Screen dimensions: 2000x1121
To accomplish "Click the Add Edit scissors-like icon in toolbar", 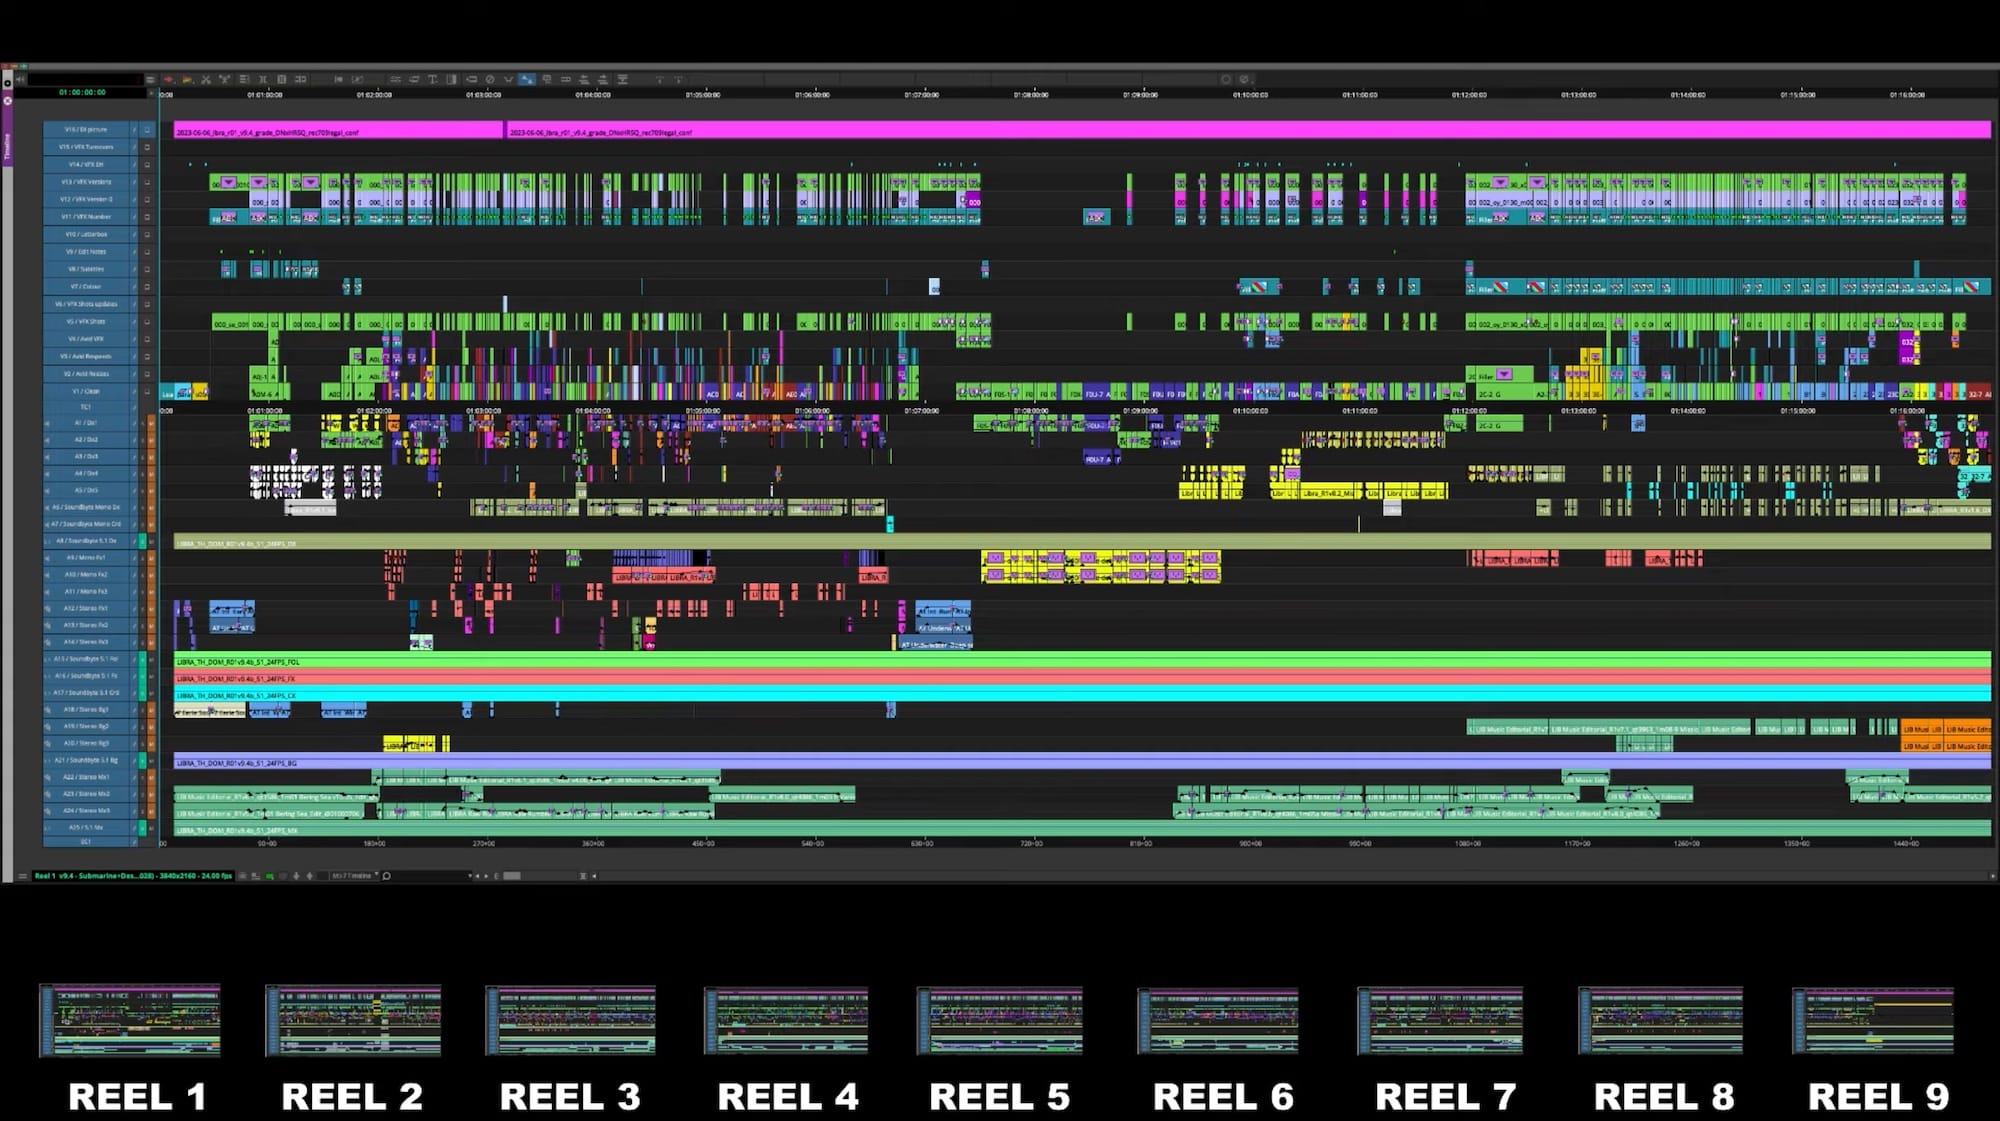I will click(206, 79).
